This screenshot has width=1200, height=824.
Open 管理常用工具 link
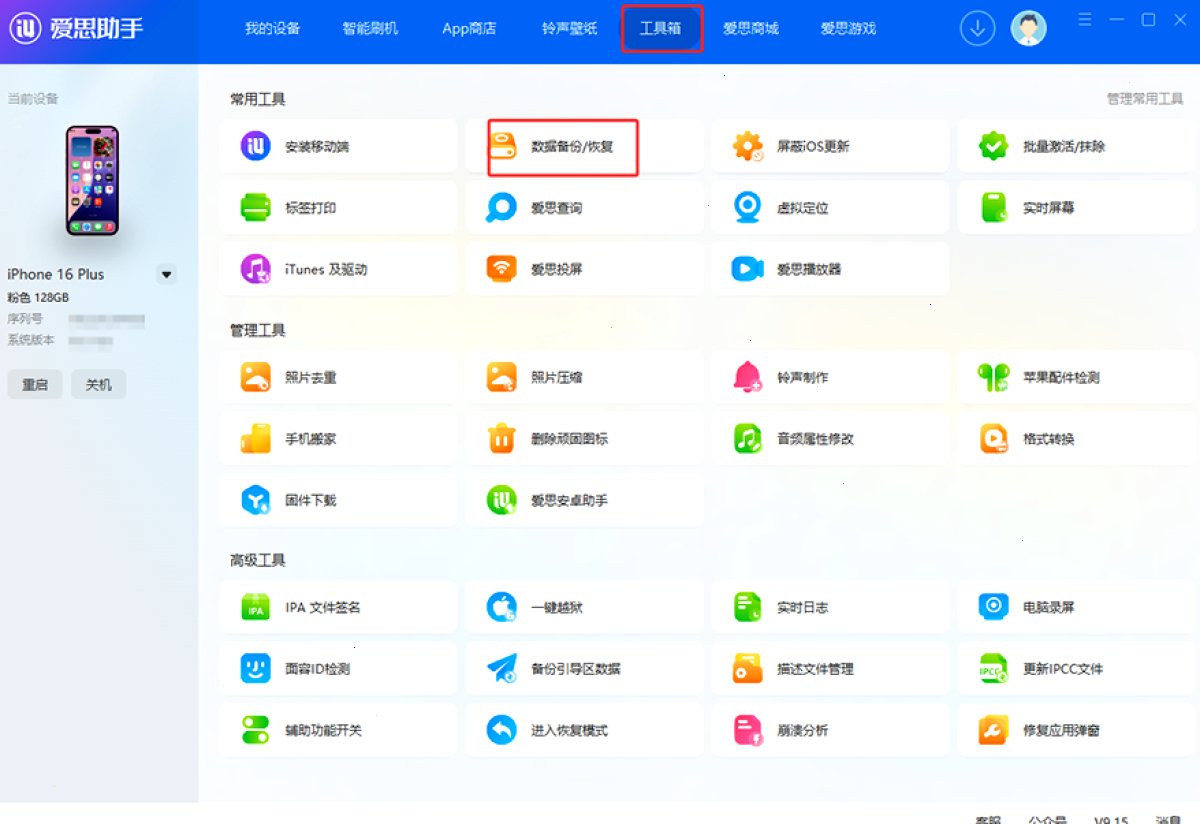coord(1145,99)
